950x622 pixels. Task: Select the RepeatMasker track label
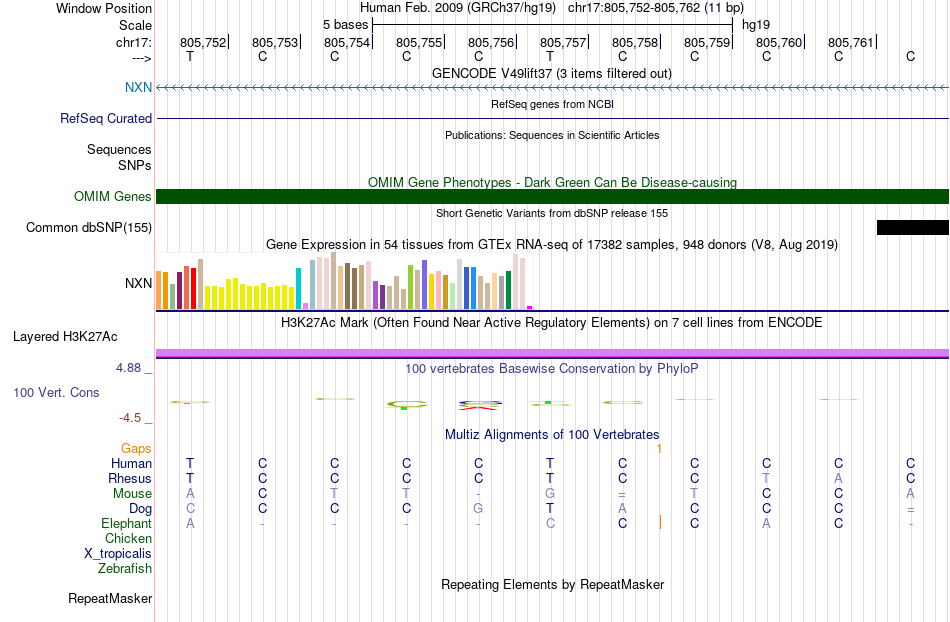click(x=110, y=598)
